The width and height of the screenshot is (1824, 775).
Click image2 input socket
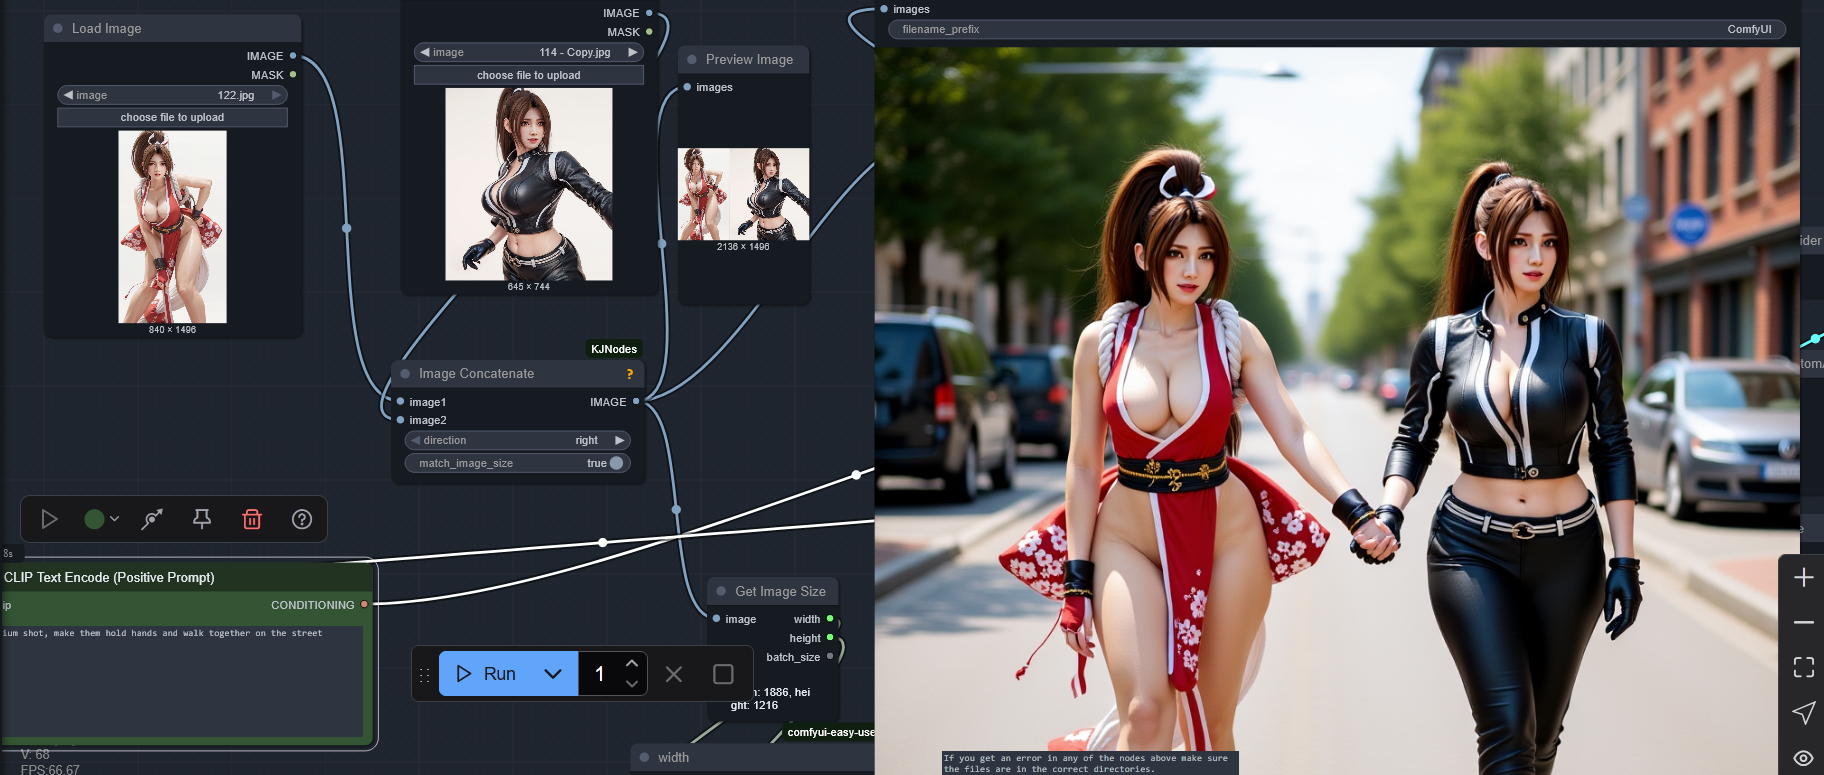(x=401, y=420)
